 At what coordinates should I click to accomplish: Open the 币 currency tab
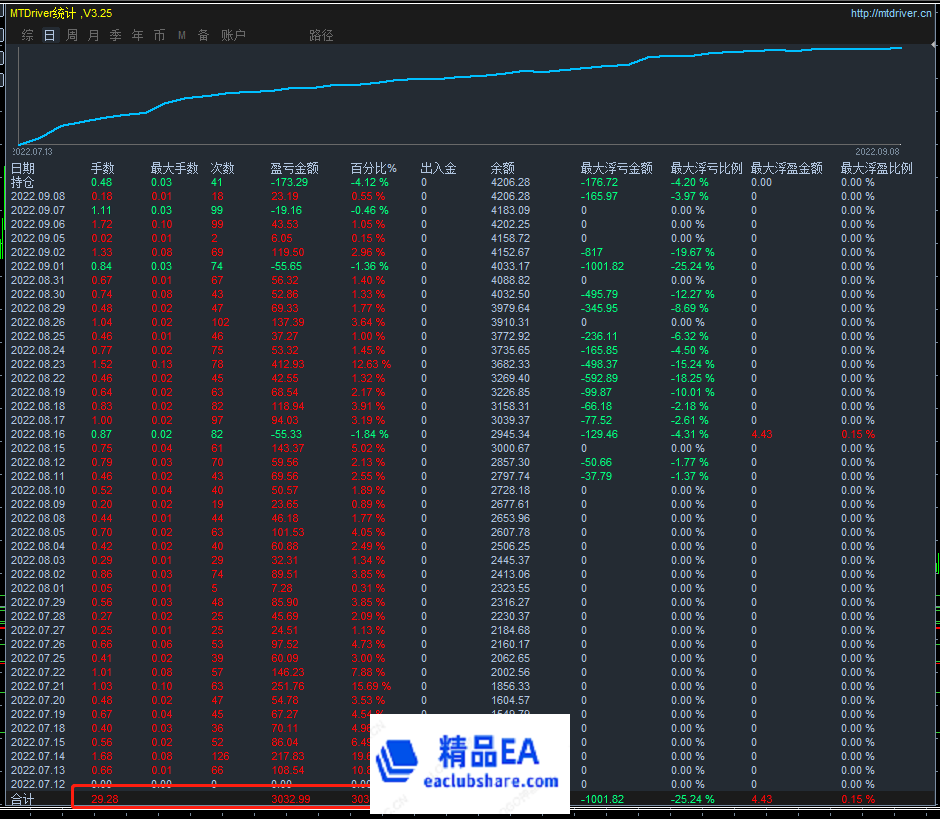click(159, 35)
